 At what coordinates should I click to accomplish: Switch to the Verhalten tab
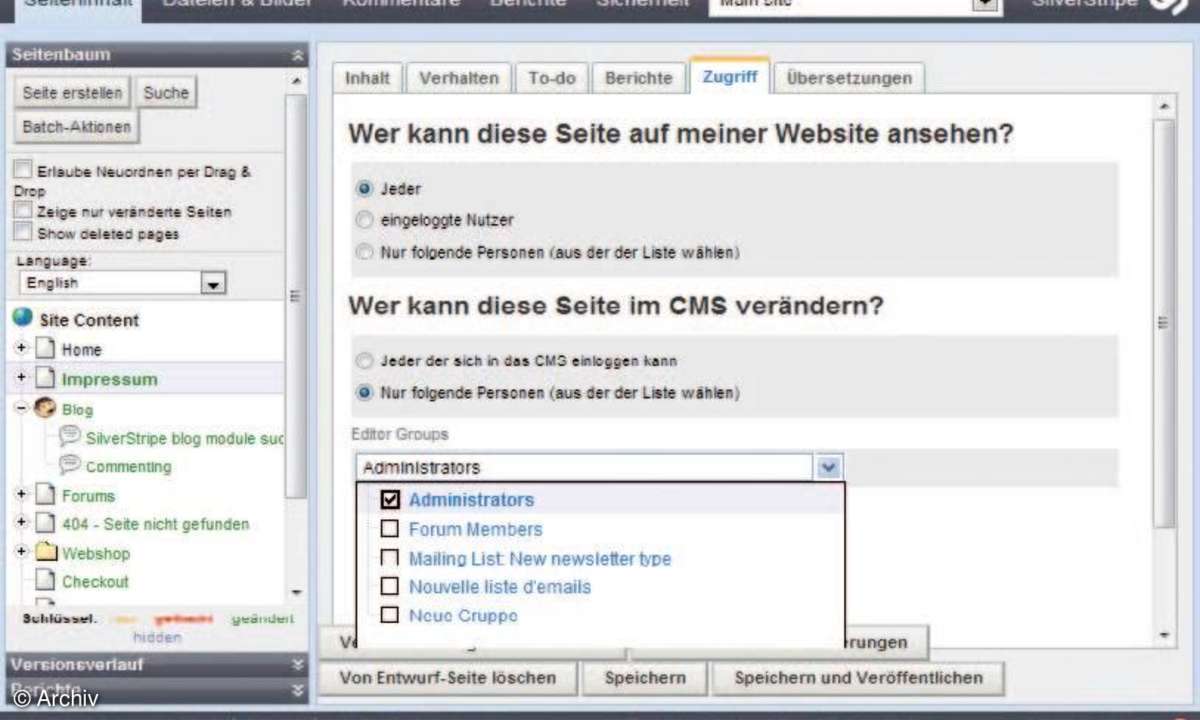click(459, 78)
